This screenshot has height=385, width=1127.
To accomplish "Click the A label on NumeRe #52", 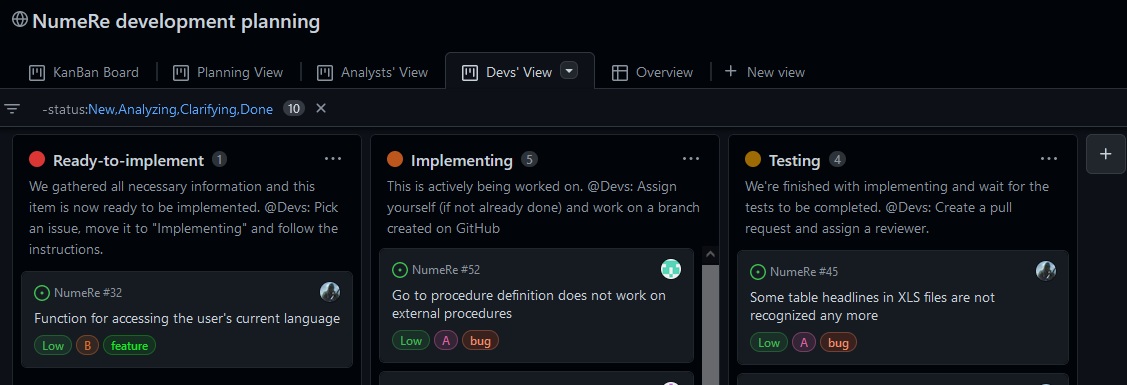I will (x=446, y=340).
